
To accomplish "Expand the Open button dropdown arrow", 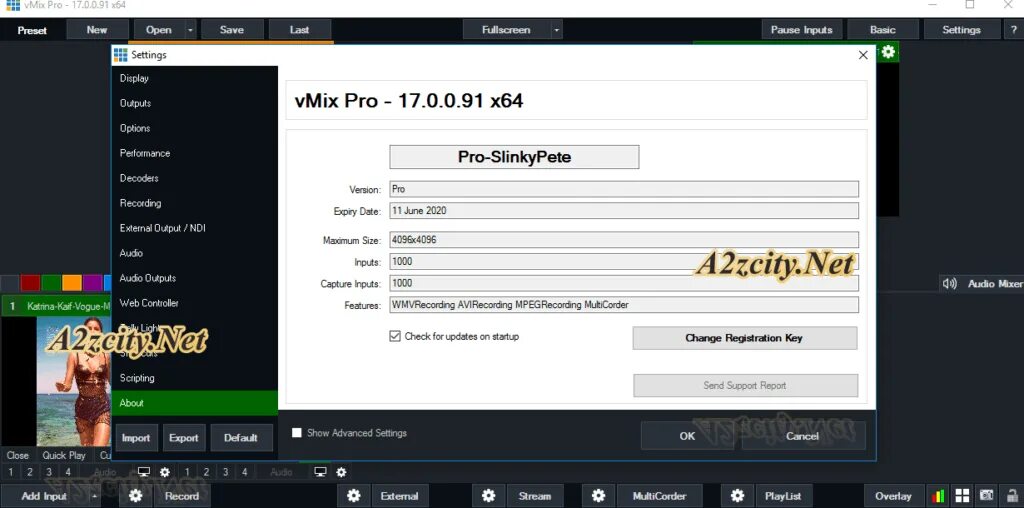I will click(x=190, y=29).
